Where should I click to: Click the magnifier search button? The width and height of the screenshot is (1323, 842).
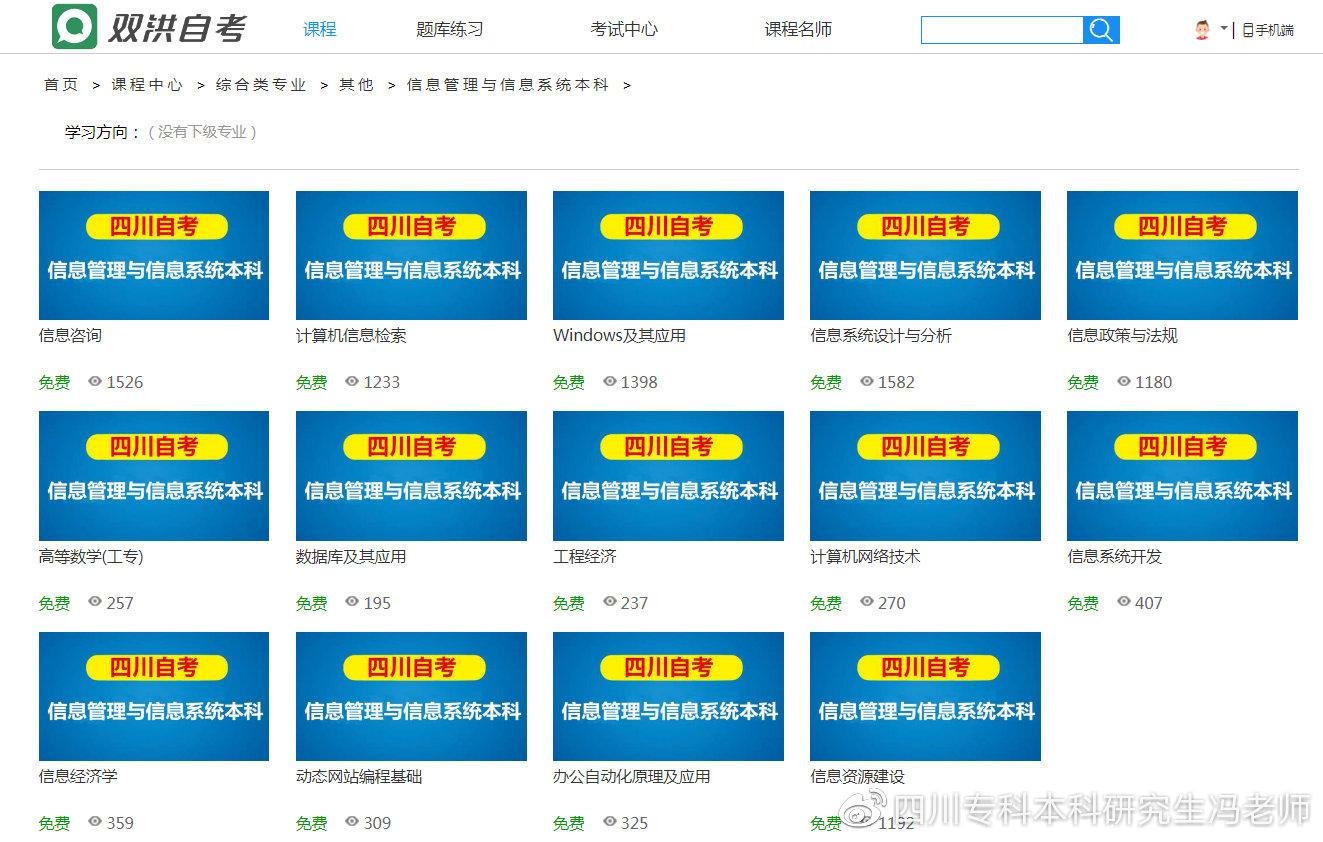pos(1101,30)
